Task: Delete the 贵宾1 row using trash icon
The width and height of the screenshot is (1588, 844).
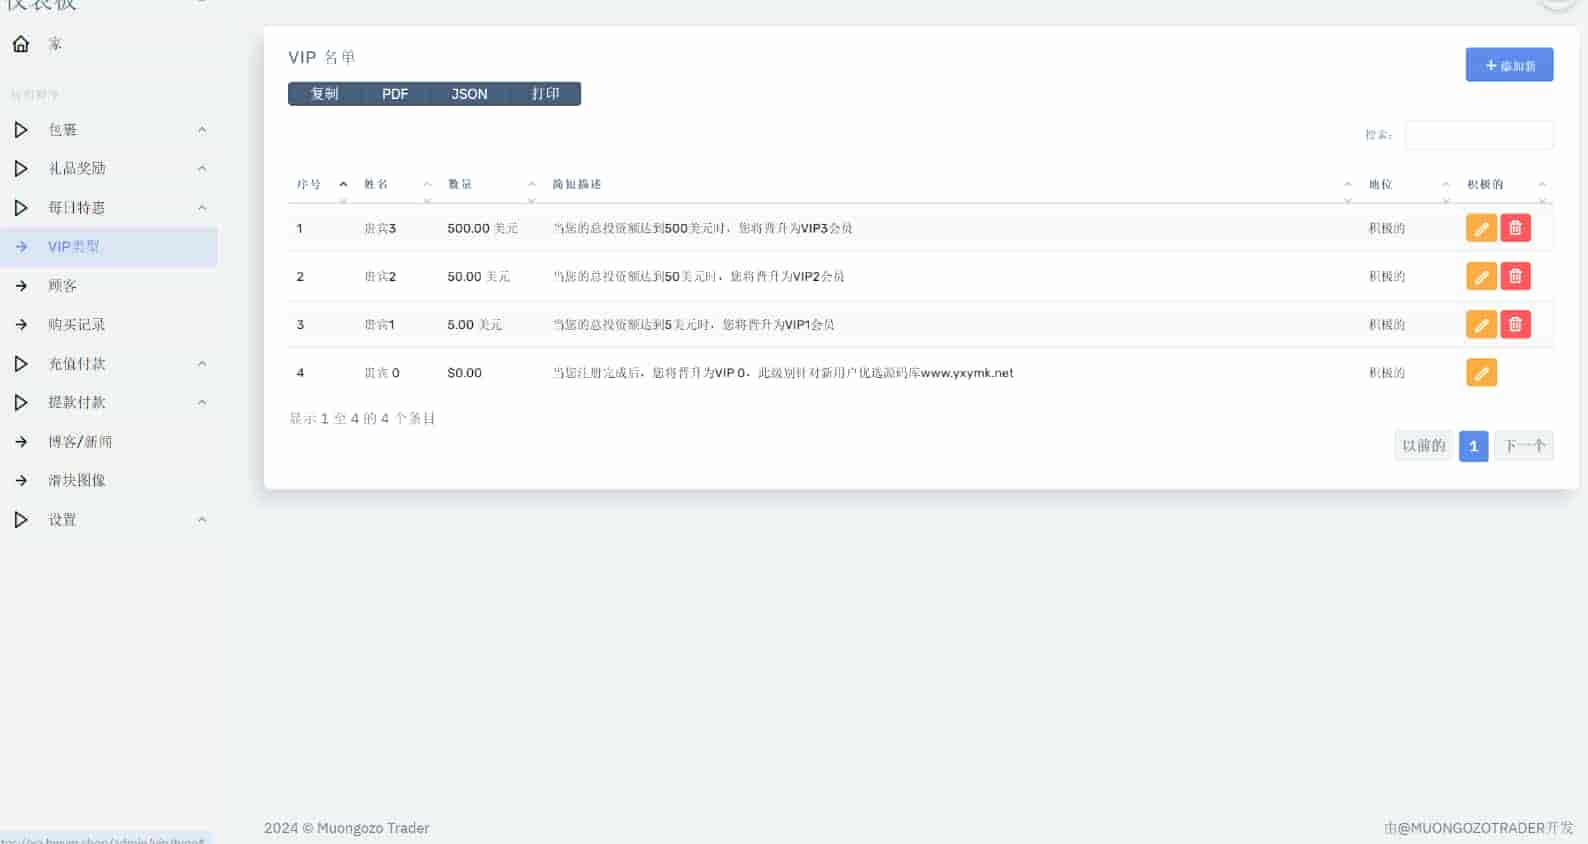Action: coord(1515,324)
